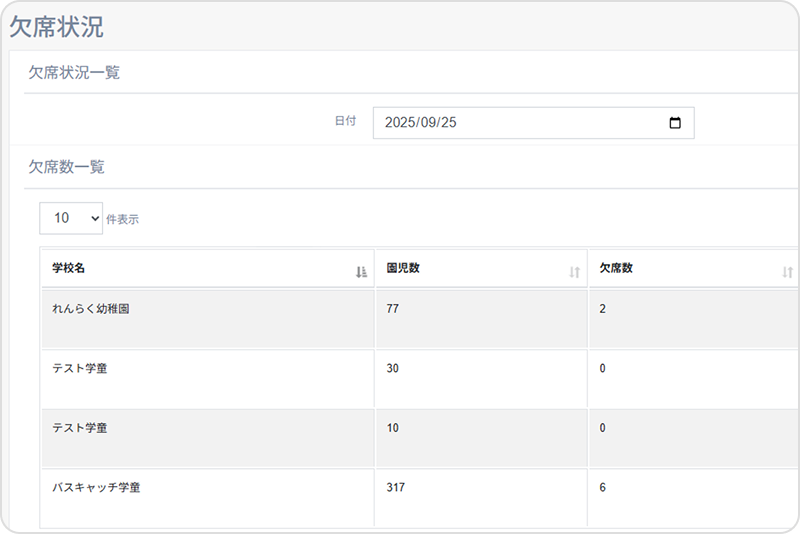Click the sort icon in 欠席数 column
Viewport: 800px width, 534px height.
click(x=787, y=272)
